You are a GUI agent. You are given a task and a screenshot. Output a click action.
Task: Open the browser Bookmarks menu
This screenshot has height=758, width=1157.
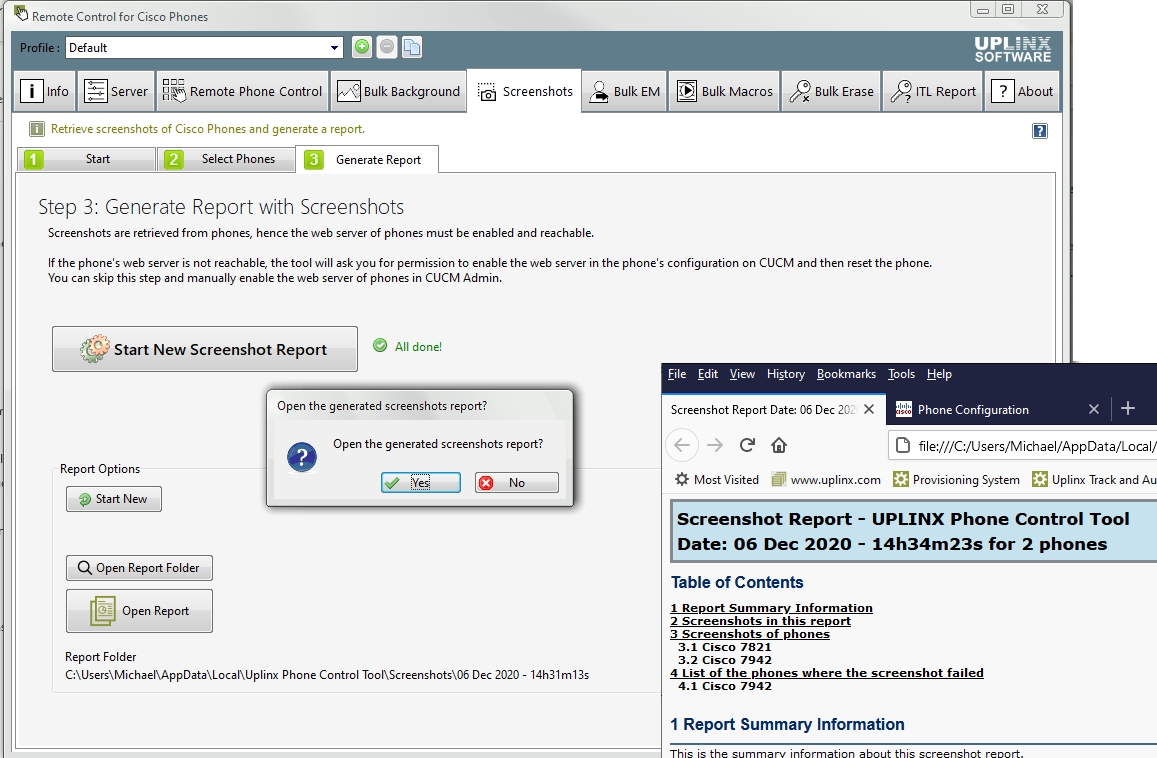846,374
